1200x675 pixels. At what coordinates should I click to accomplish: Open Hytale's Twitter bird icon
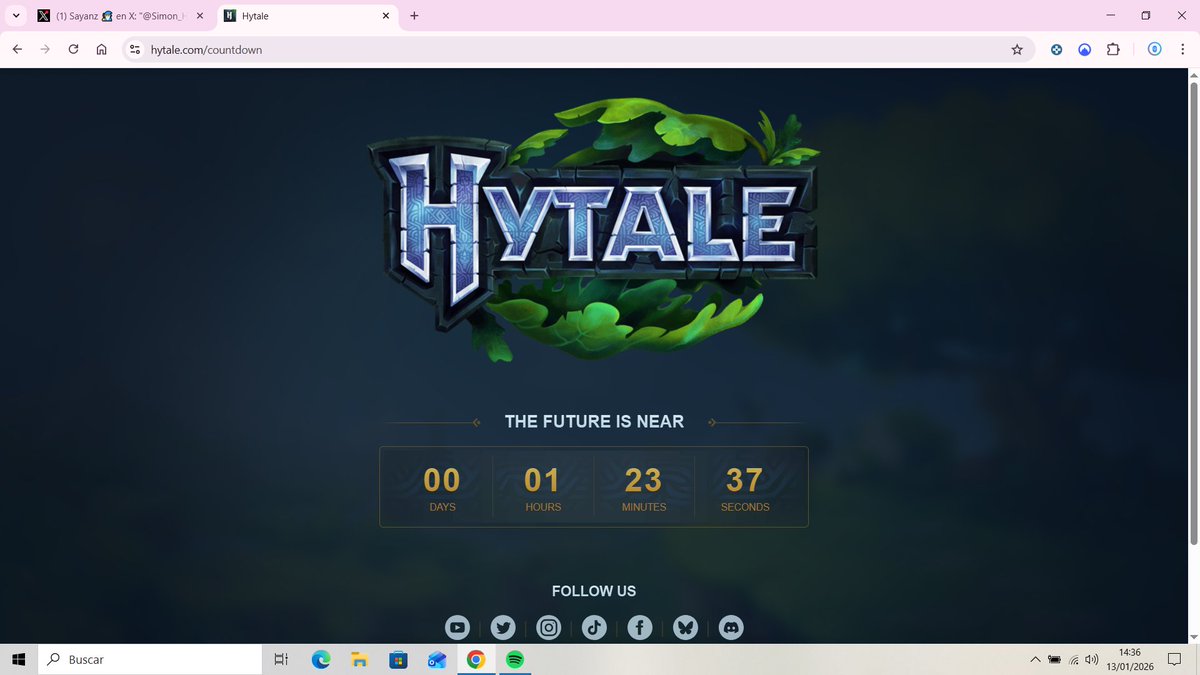pyautogui.click(x=503, y=628)
